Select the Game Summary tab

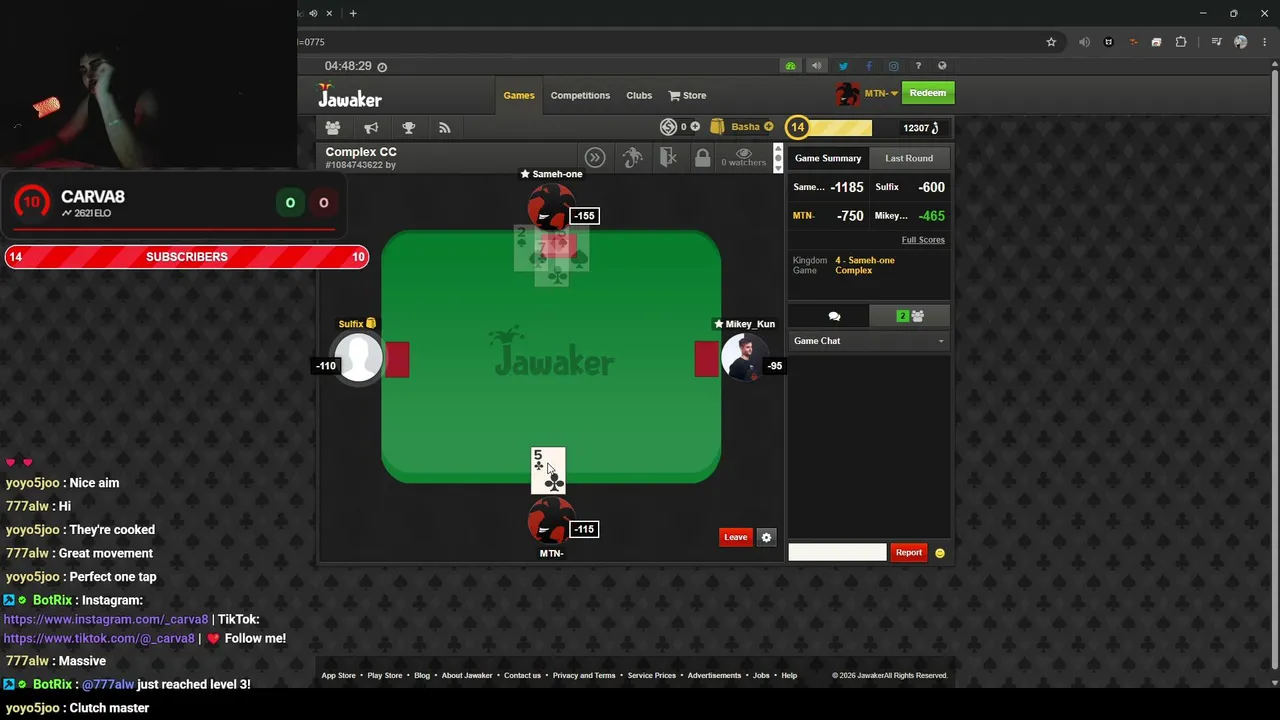(x=828, y=158)
